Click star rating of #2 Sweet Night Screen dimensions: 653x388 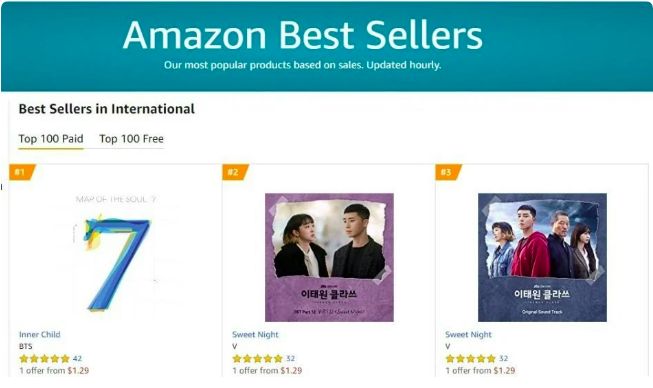tap(258, 358)
